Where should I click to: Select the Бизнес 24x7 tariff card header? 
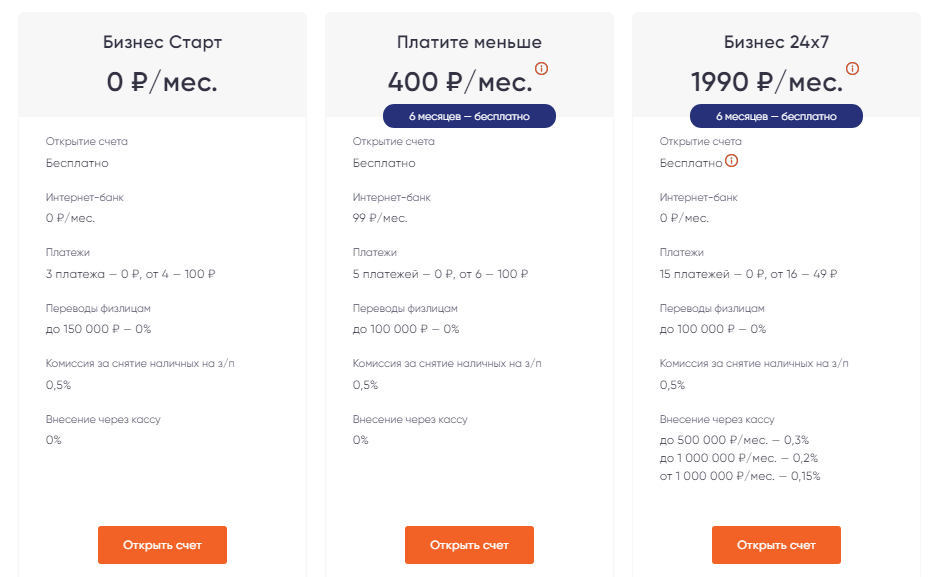[775, 42]
